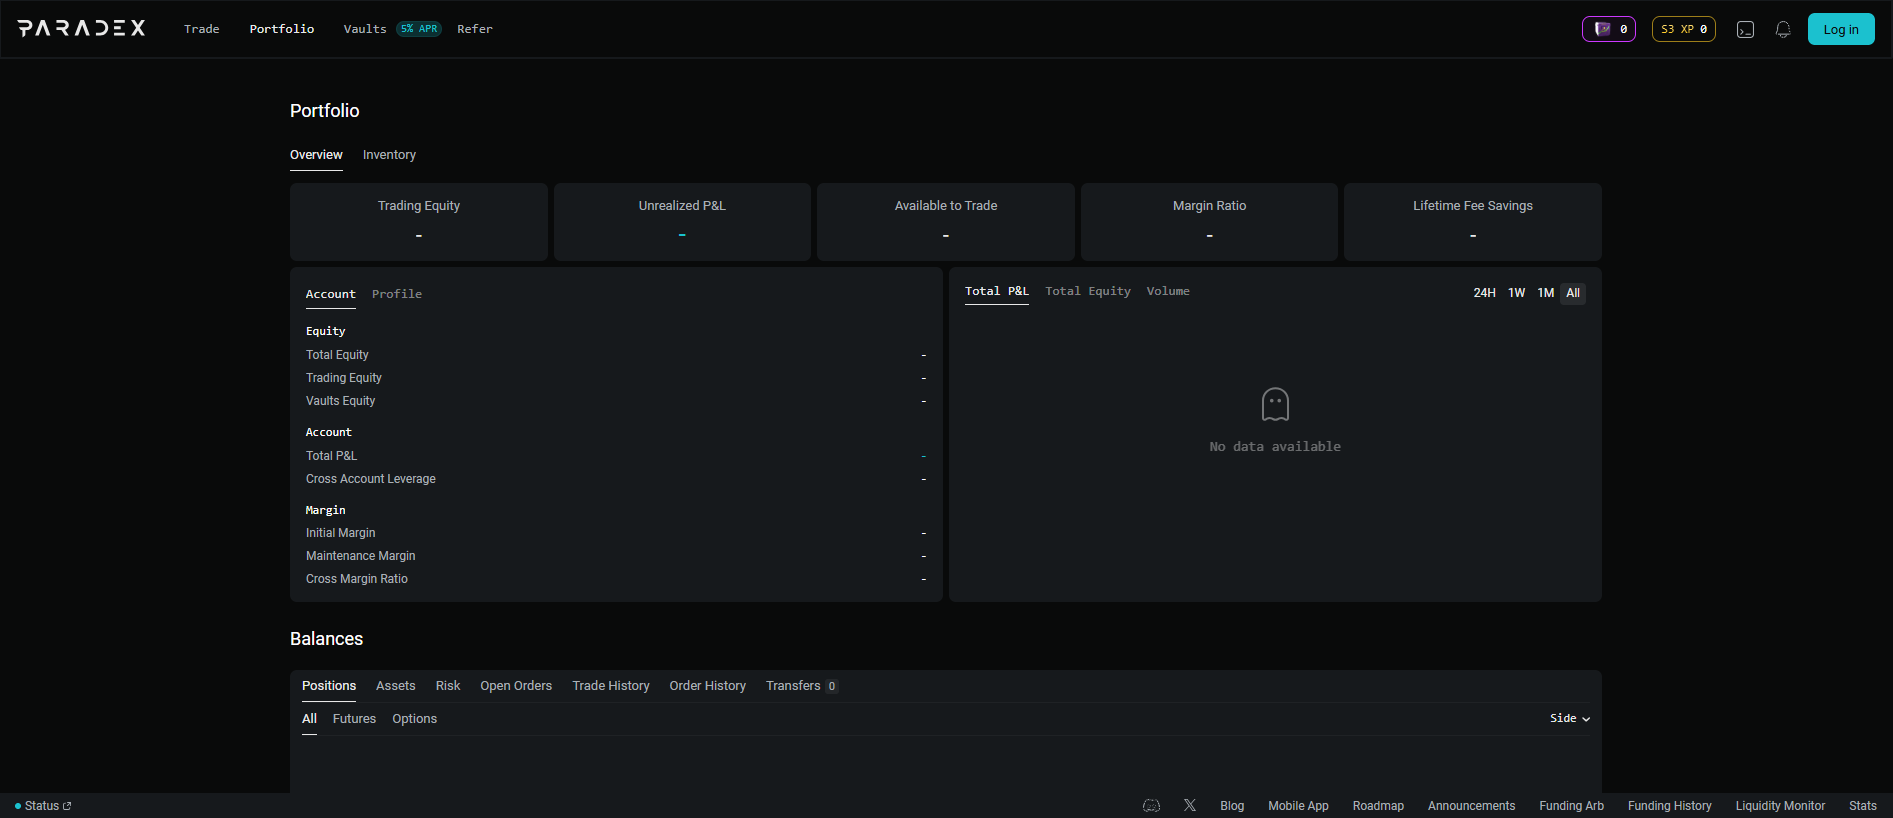1893x818 pixels.
Task: Click the purple points badge showing 0
Action: point(1609,29)
